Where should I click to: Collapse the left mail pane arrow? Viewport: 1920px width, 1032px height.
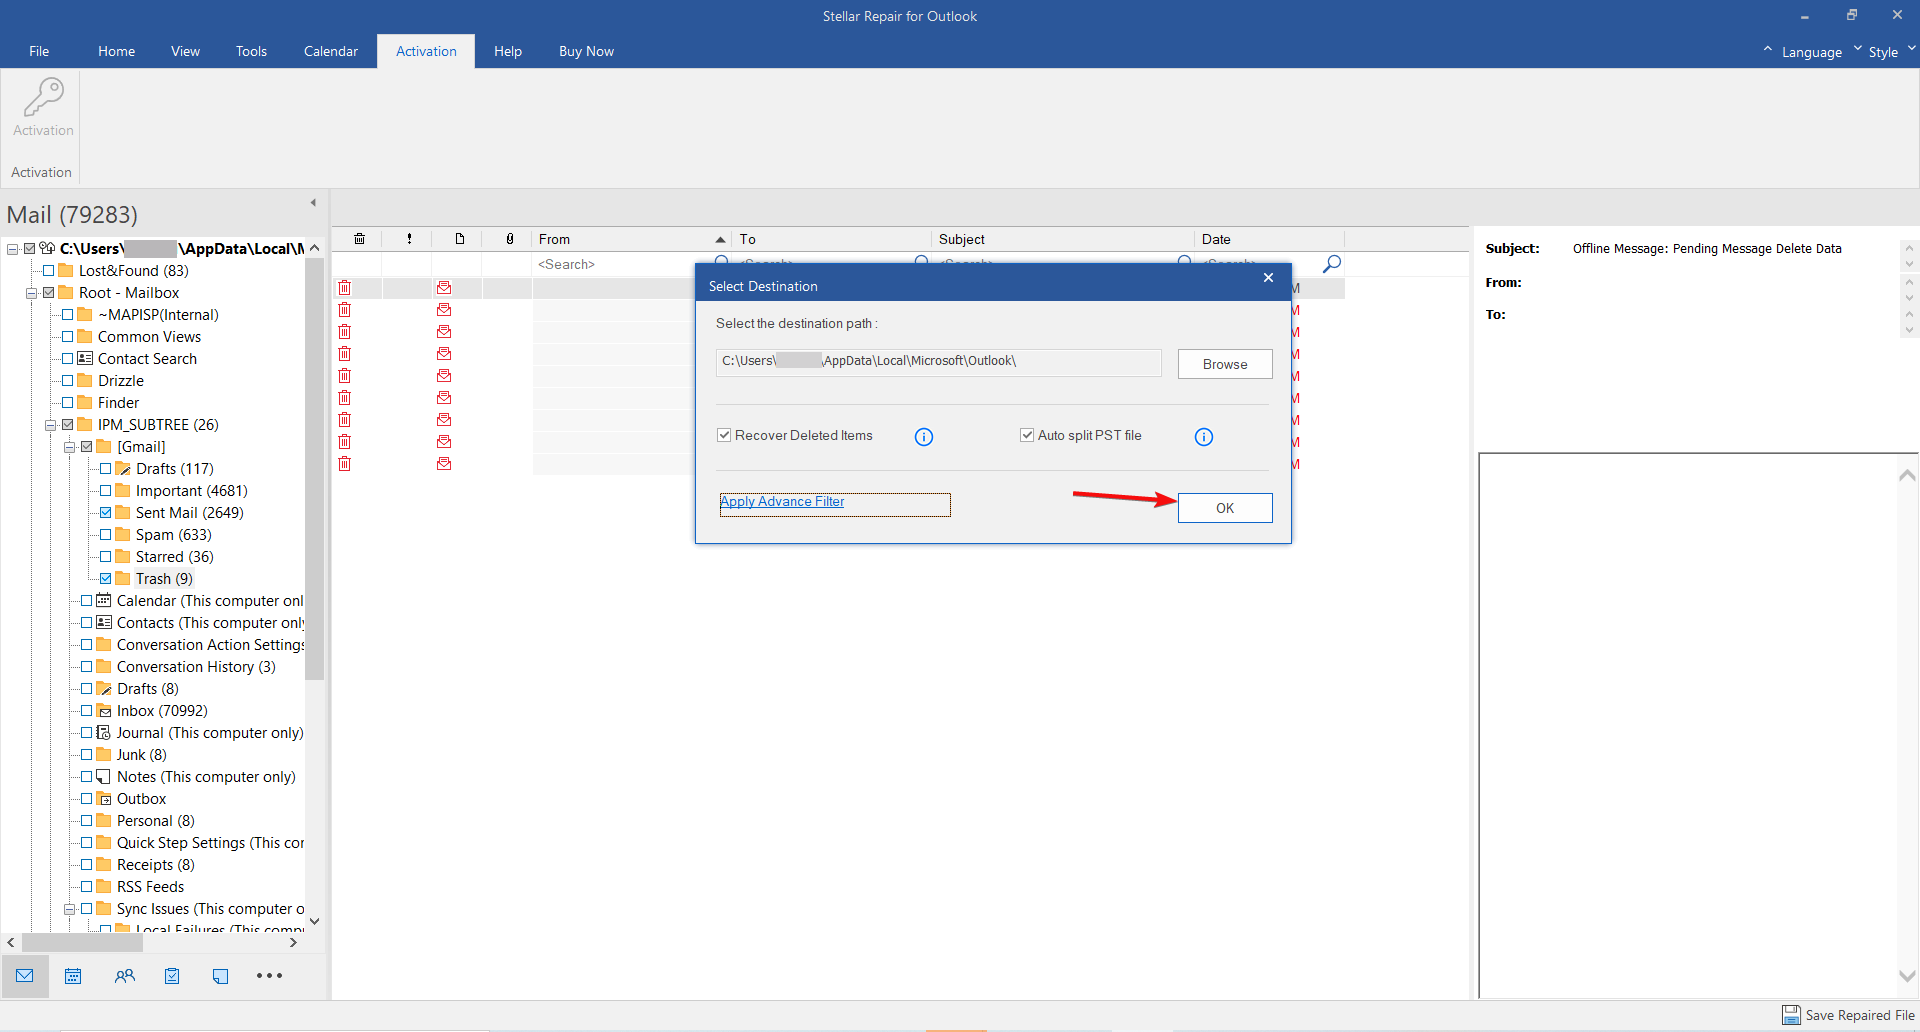(313, 203)
